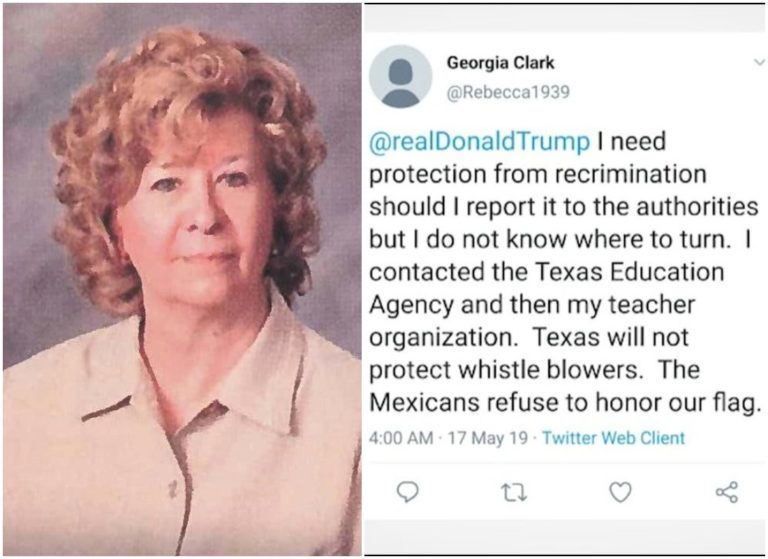
Task: Click the @Rebecca1939 handle
Action: [507, 92]
